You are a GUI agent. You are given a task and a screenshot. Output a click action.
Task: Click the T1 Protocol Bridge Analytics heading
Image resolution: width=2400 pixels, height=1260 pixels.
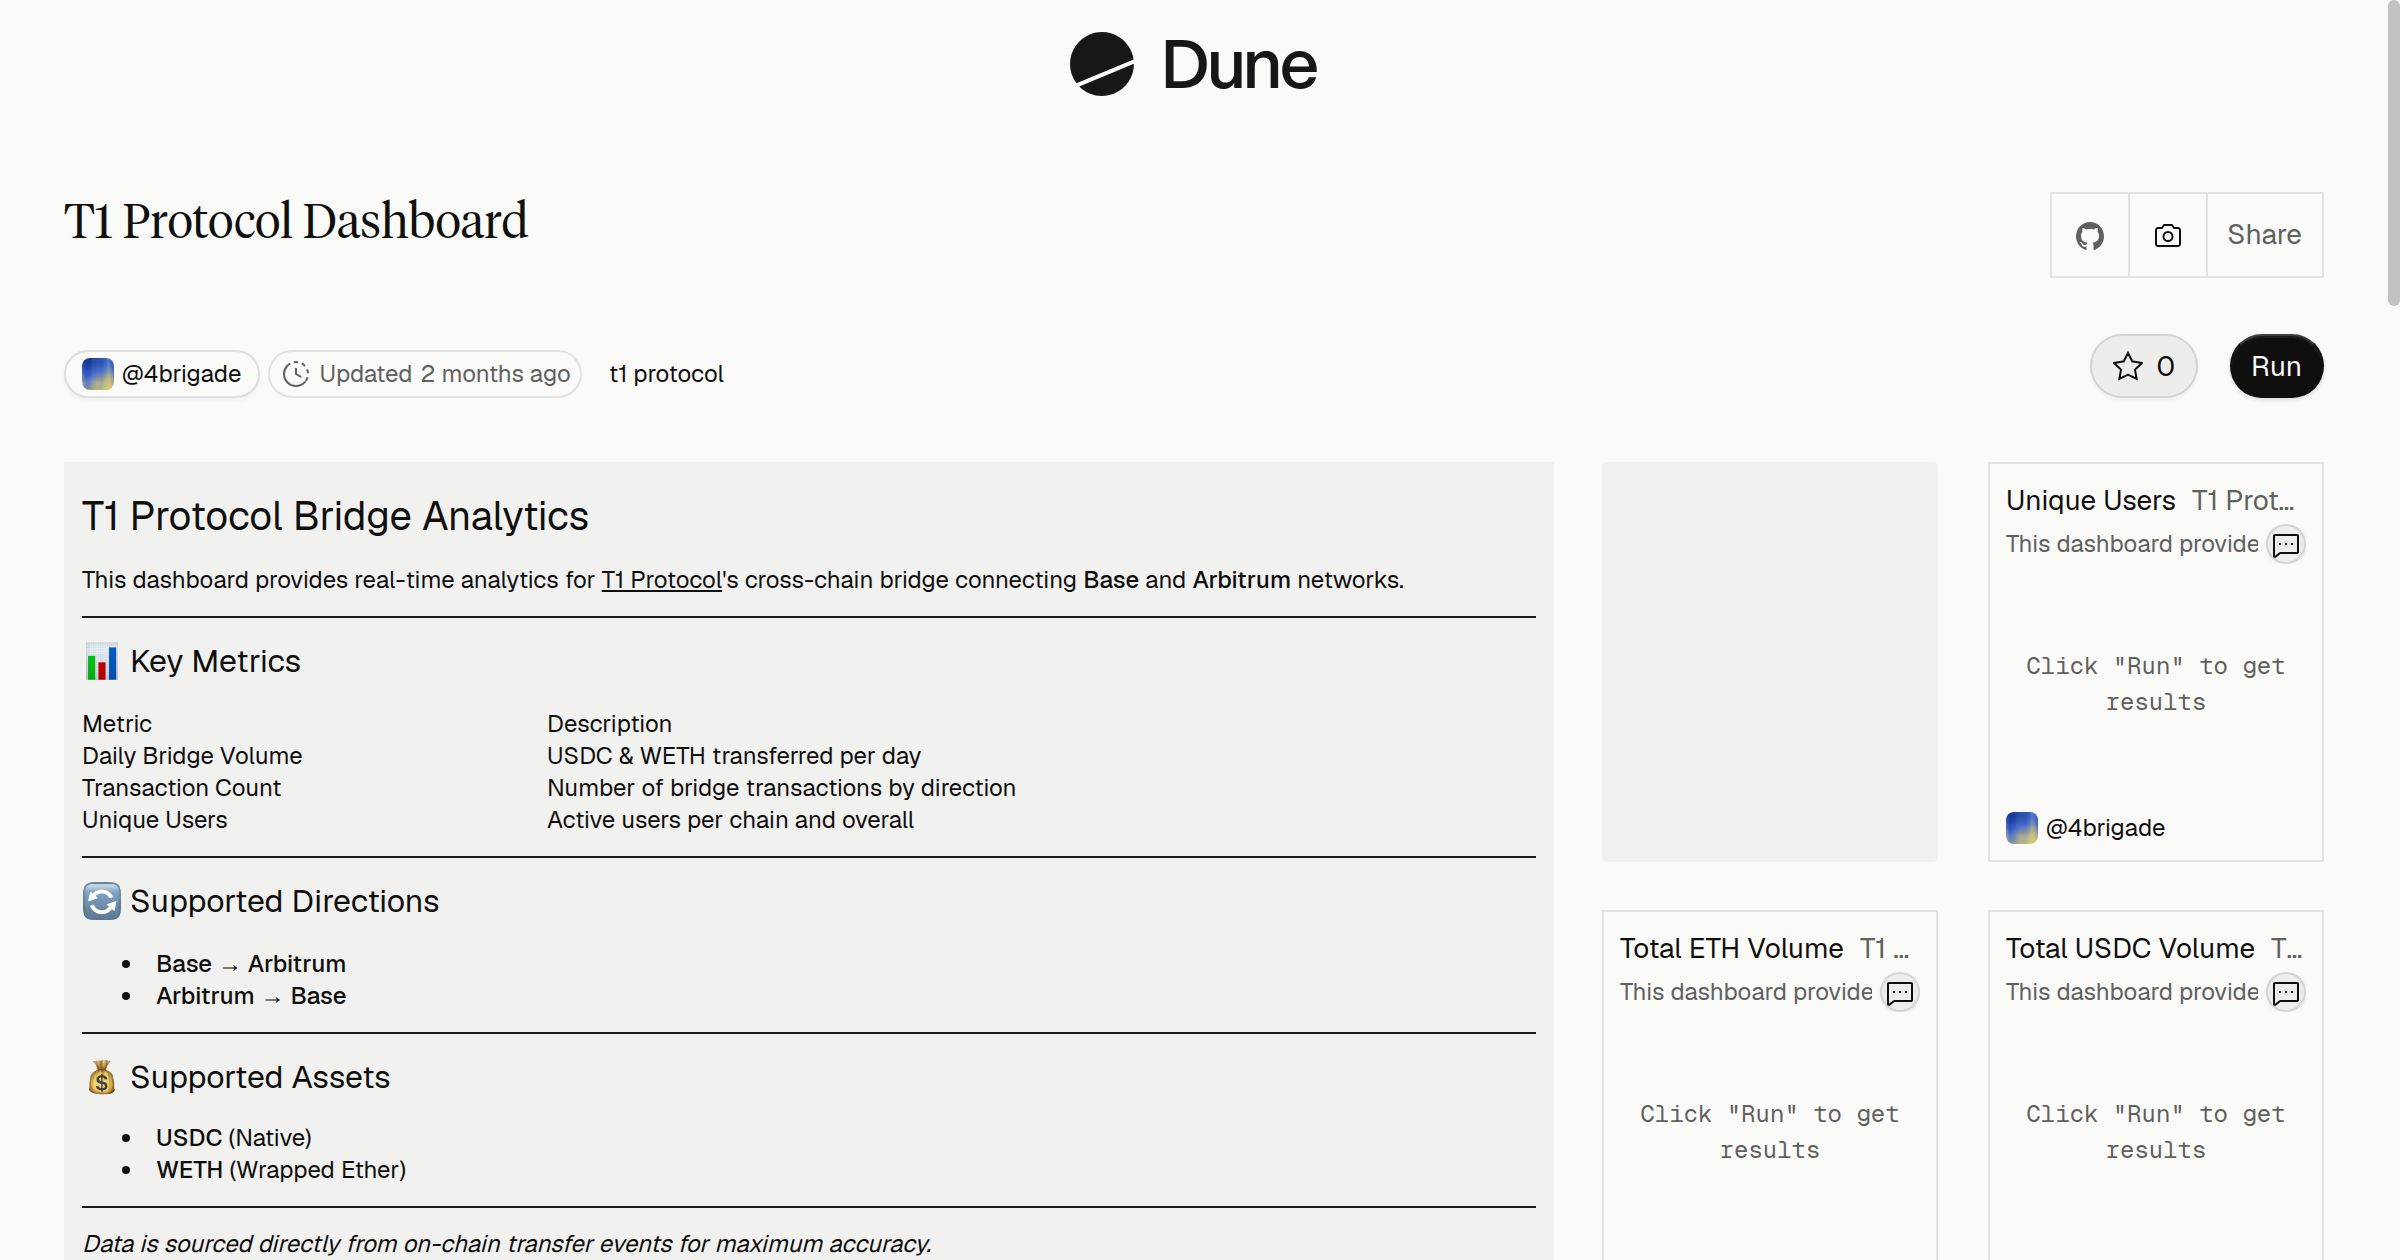tap(335, 516)
